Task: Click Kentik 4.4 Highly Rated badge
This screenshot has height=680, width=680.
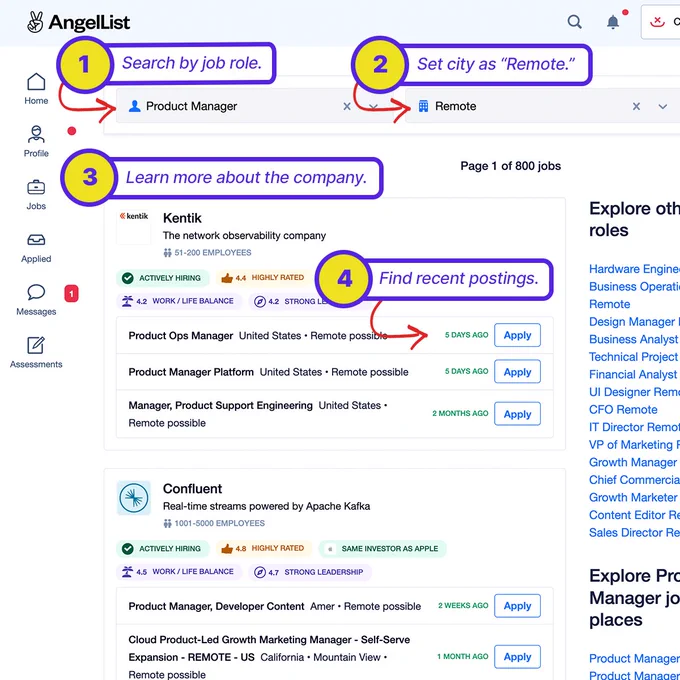Action: tap(263, 278)
